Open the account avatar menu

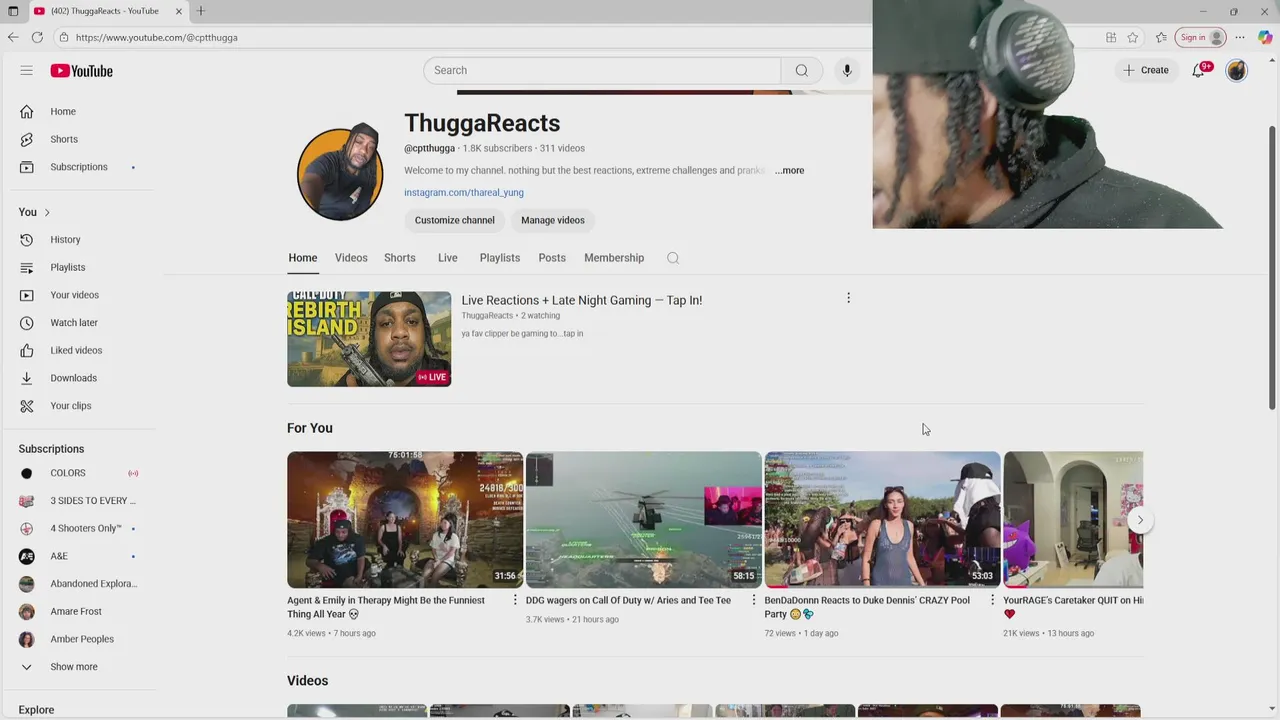click(x=1237, y=70)
